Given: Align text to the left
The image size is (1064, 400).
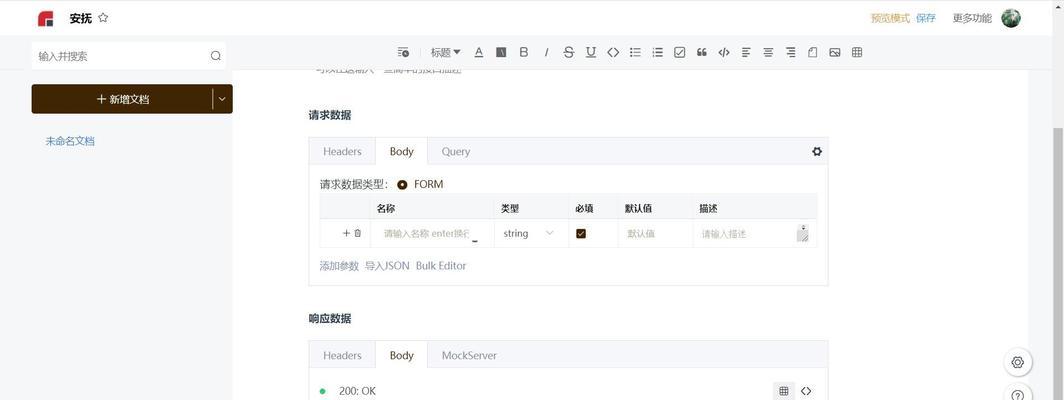Looking at the screenshot, I should click(x=746, y=52).
